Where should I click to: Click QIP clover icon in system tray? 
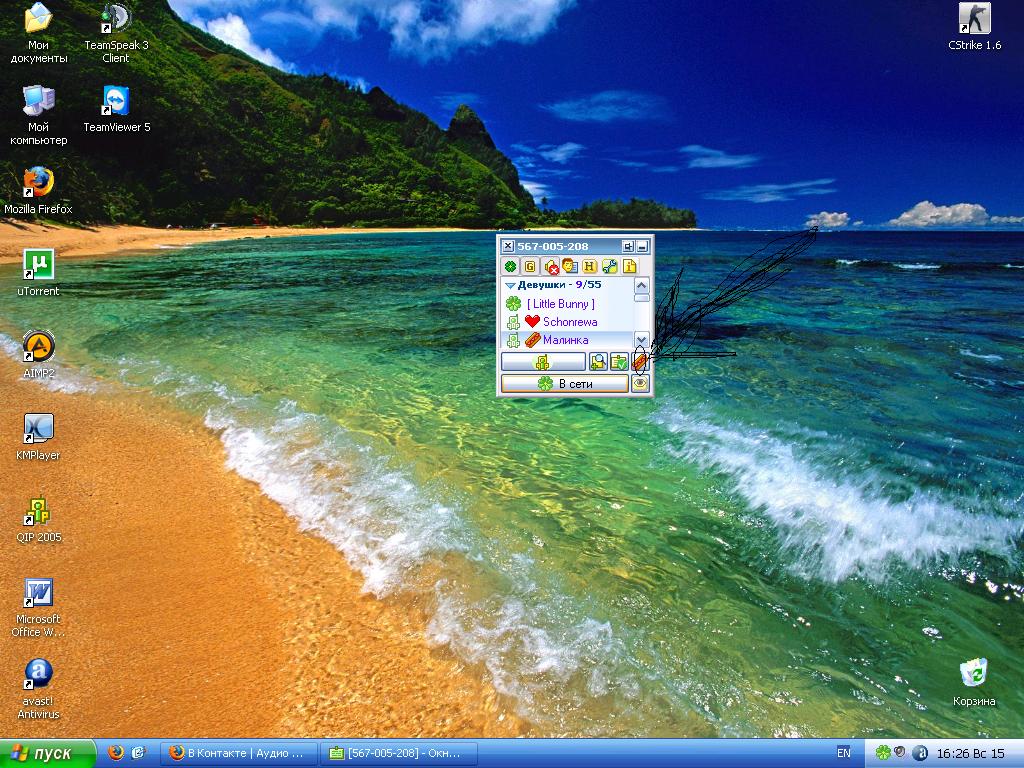(x=883, y=753)
